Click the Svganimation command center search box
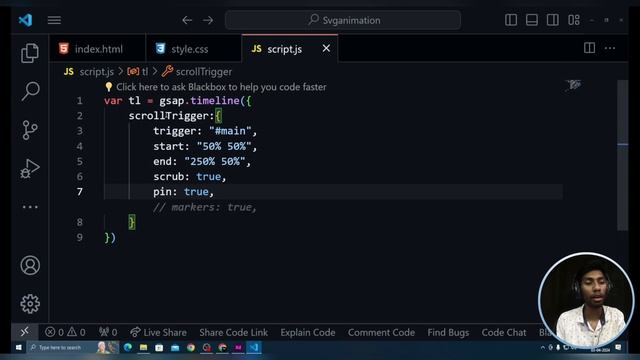 (343, 20)
